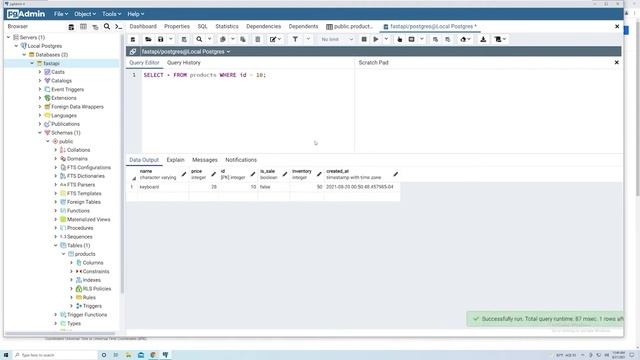
Task: Delete rows trash icon in toolbar
Action: (258, 39)
